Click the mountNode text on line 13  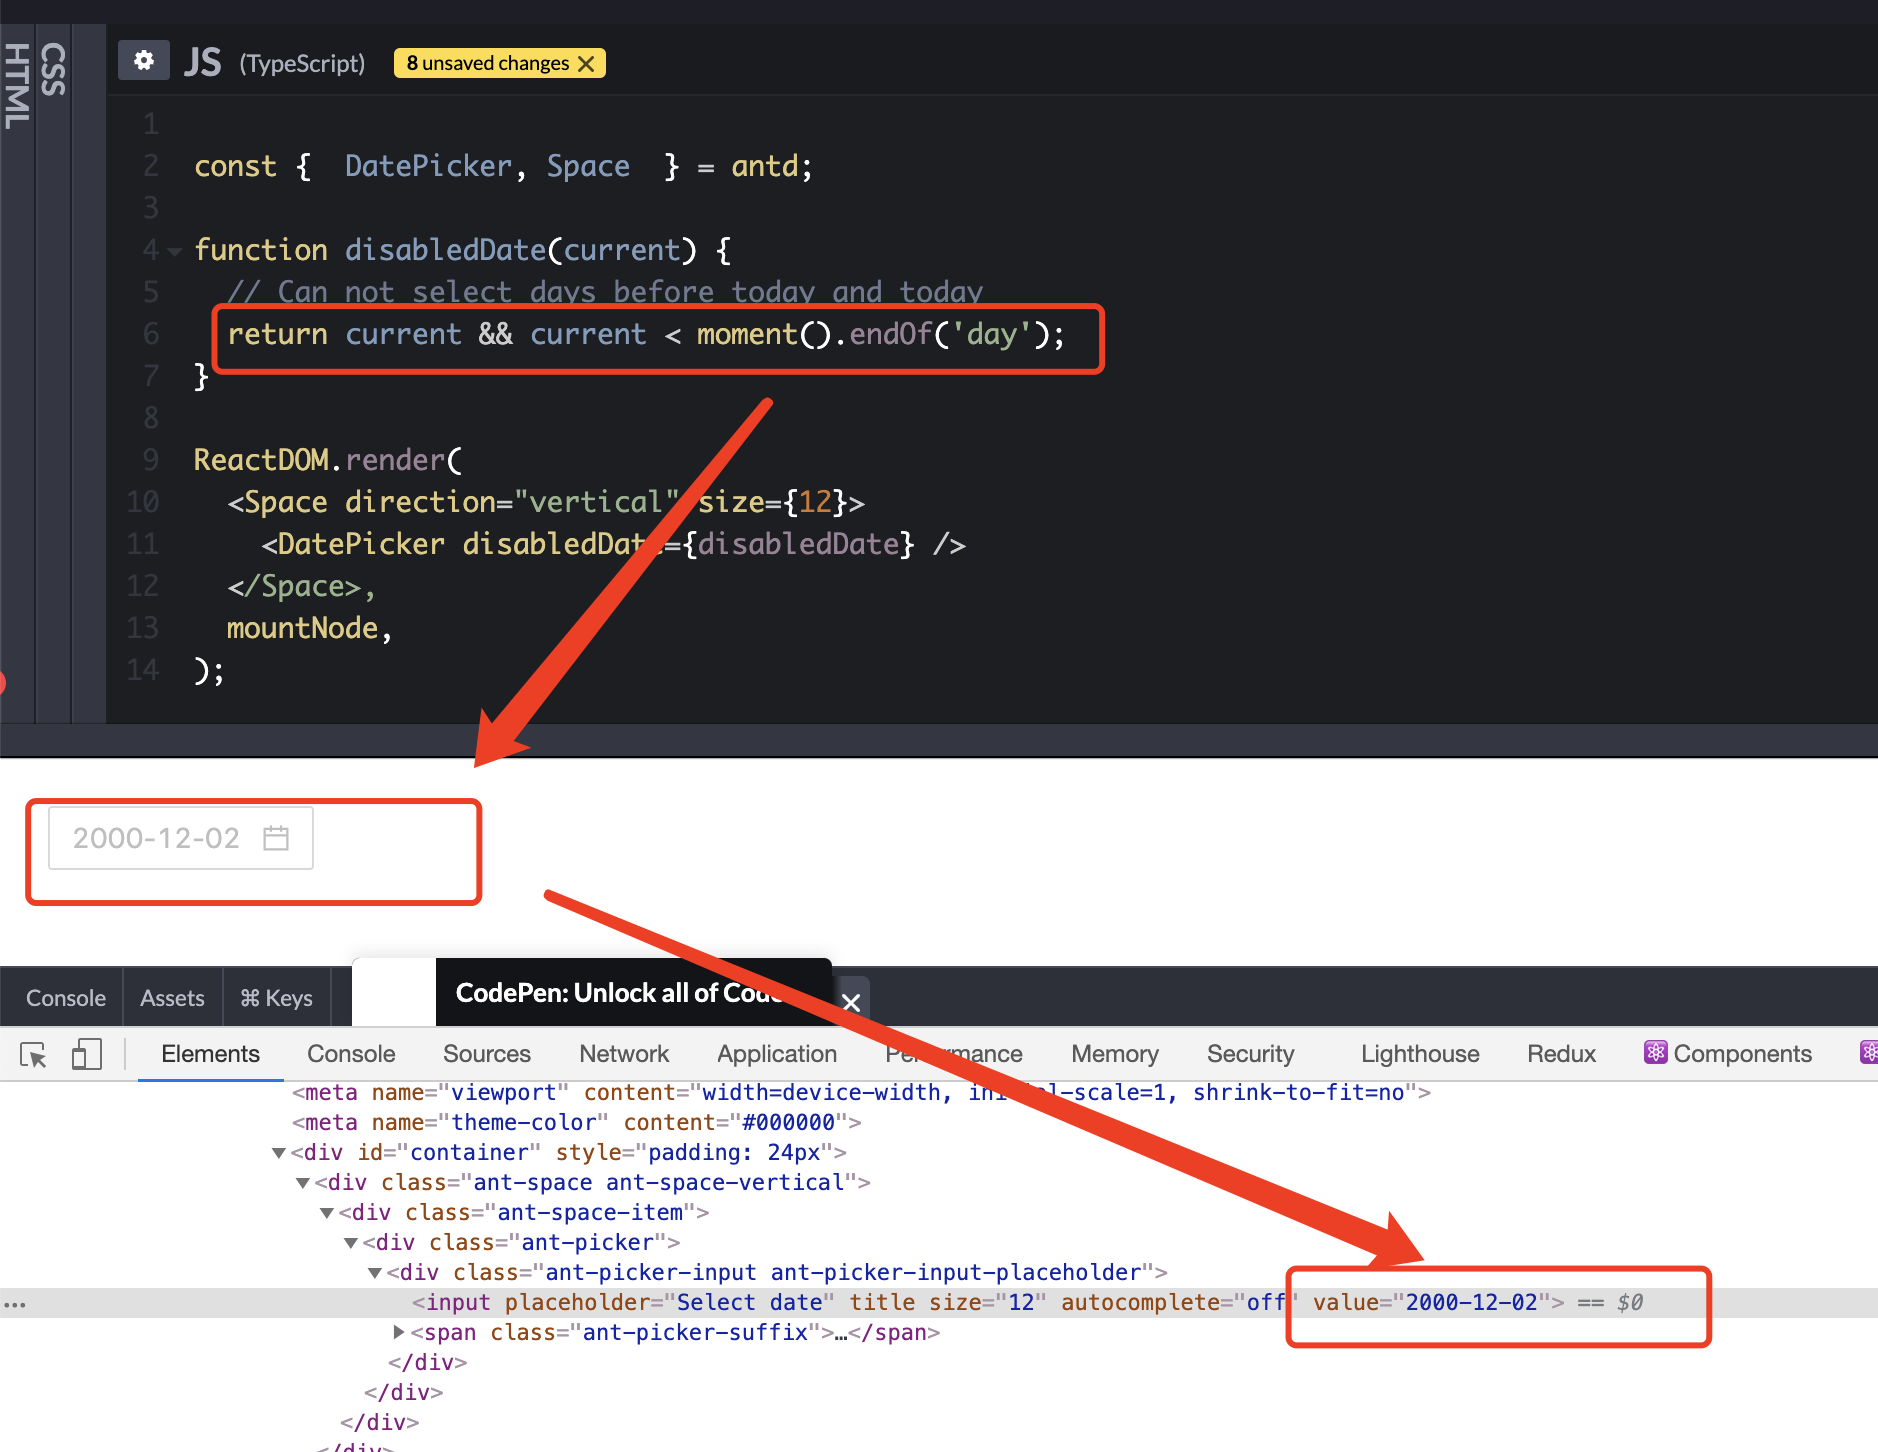302,628
